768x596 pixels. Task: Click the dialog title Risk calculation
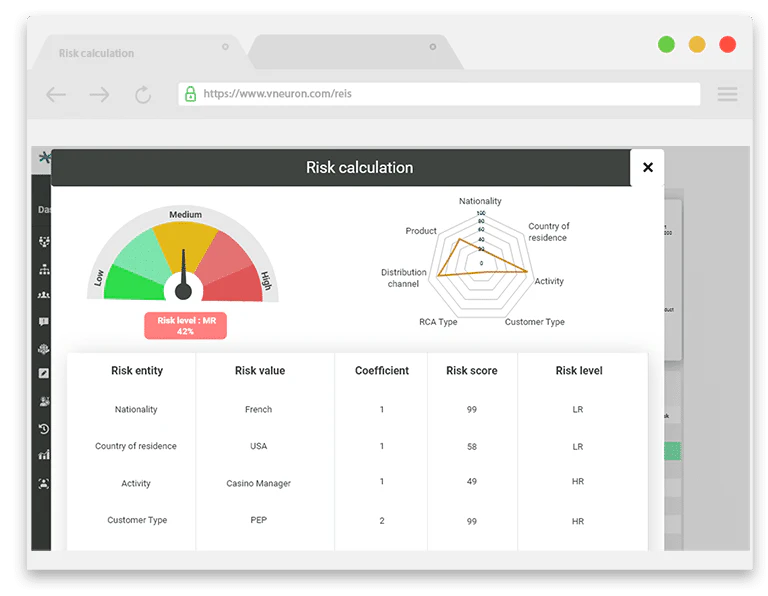pyautogui.click(x=360, y=167)
